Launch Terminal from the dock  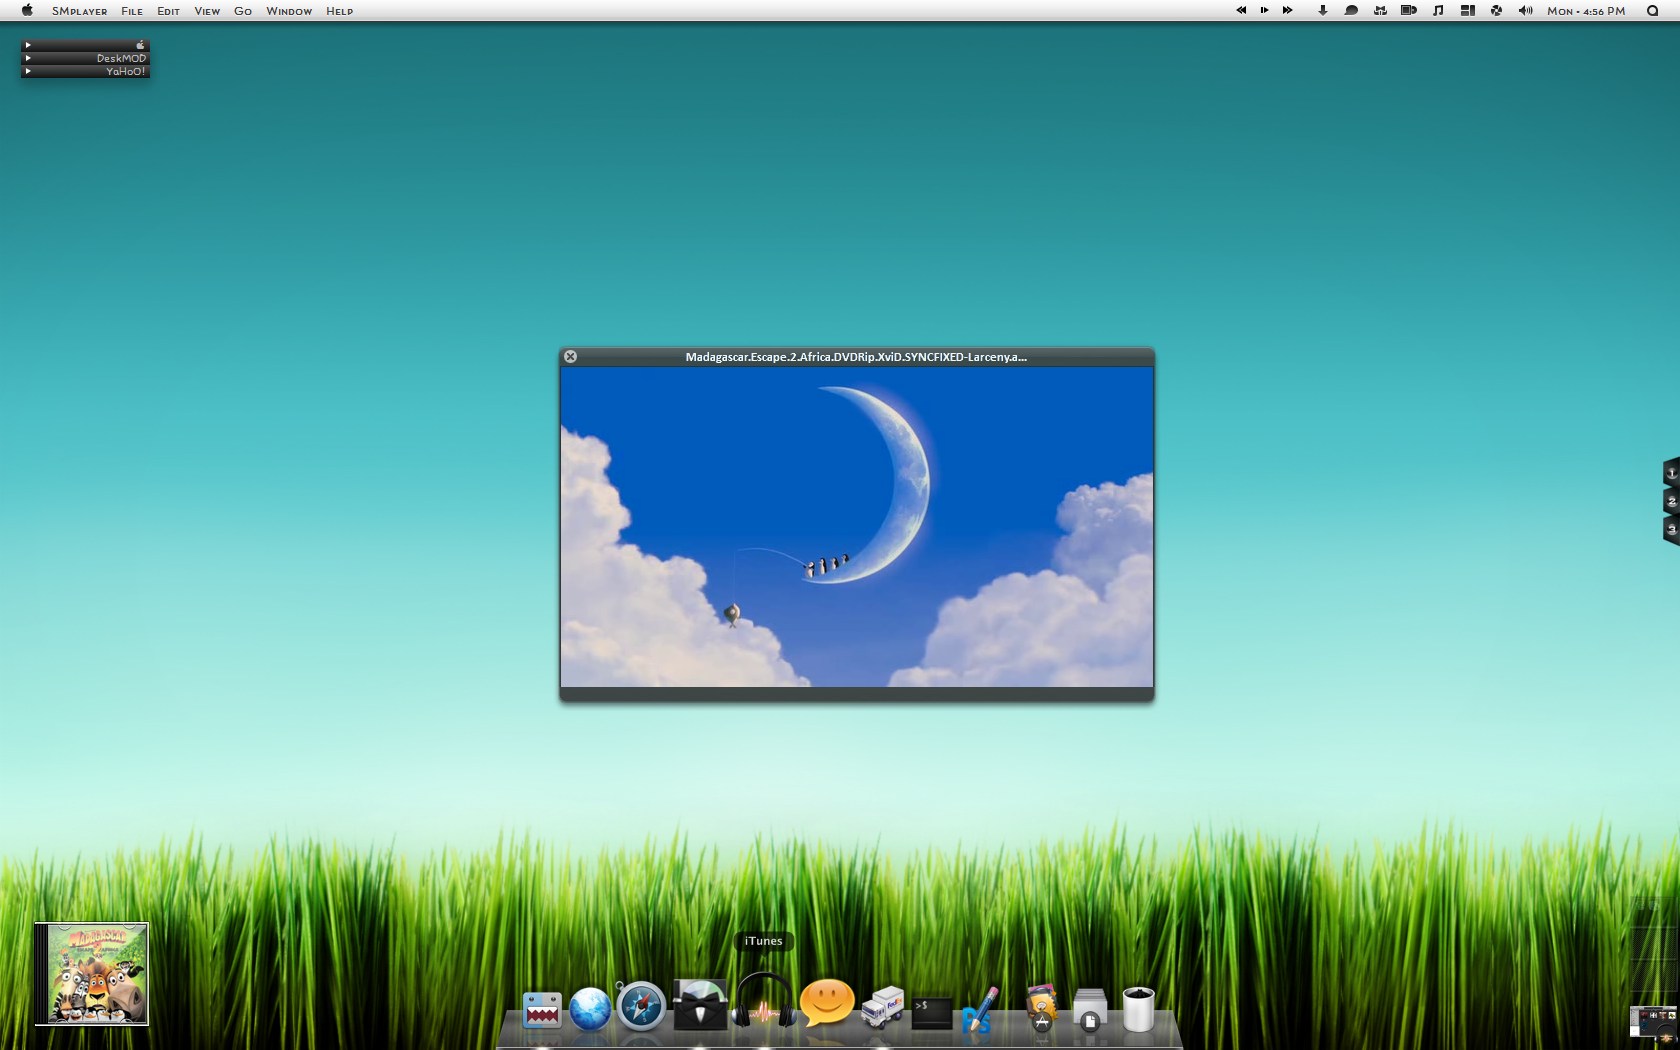(932, 1012)
